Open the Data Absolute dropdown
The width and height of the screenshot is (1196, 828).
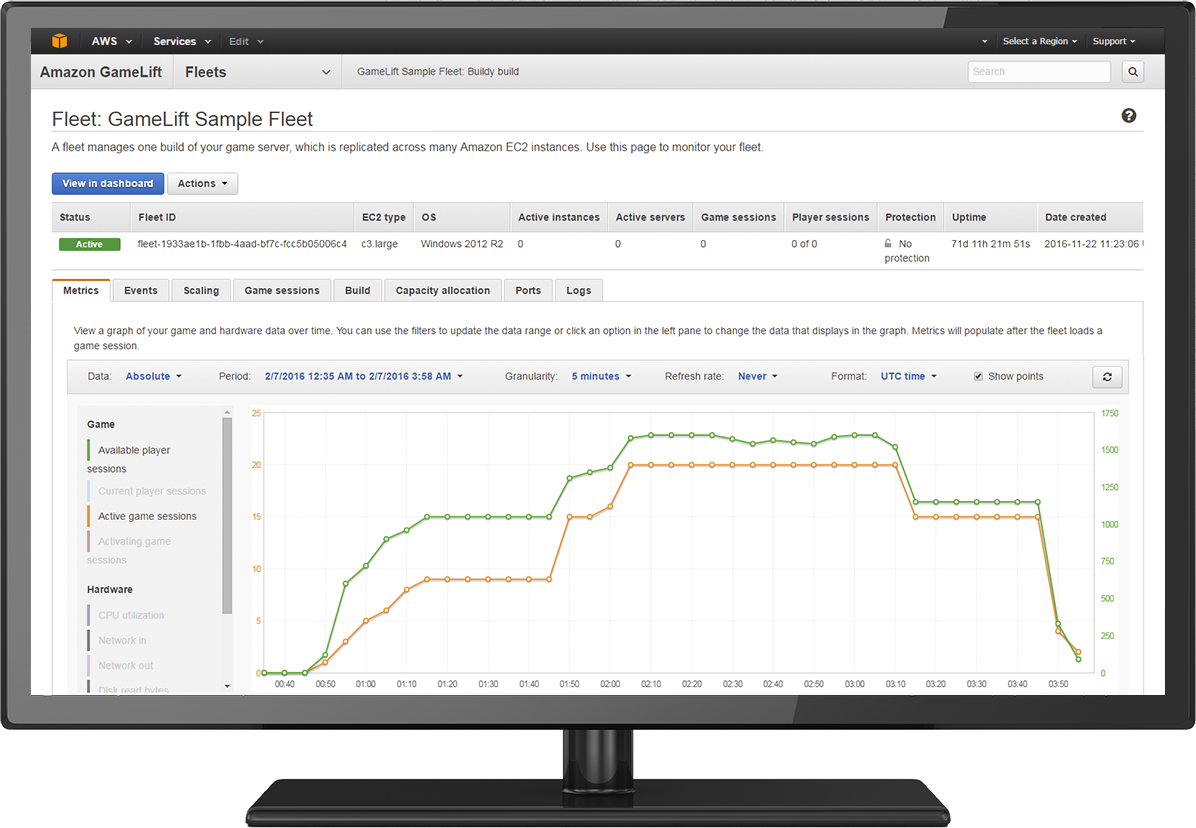click(153, 377)
